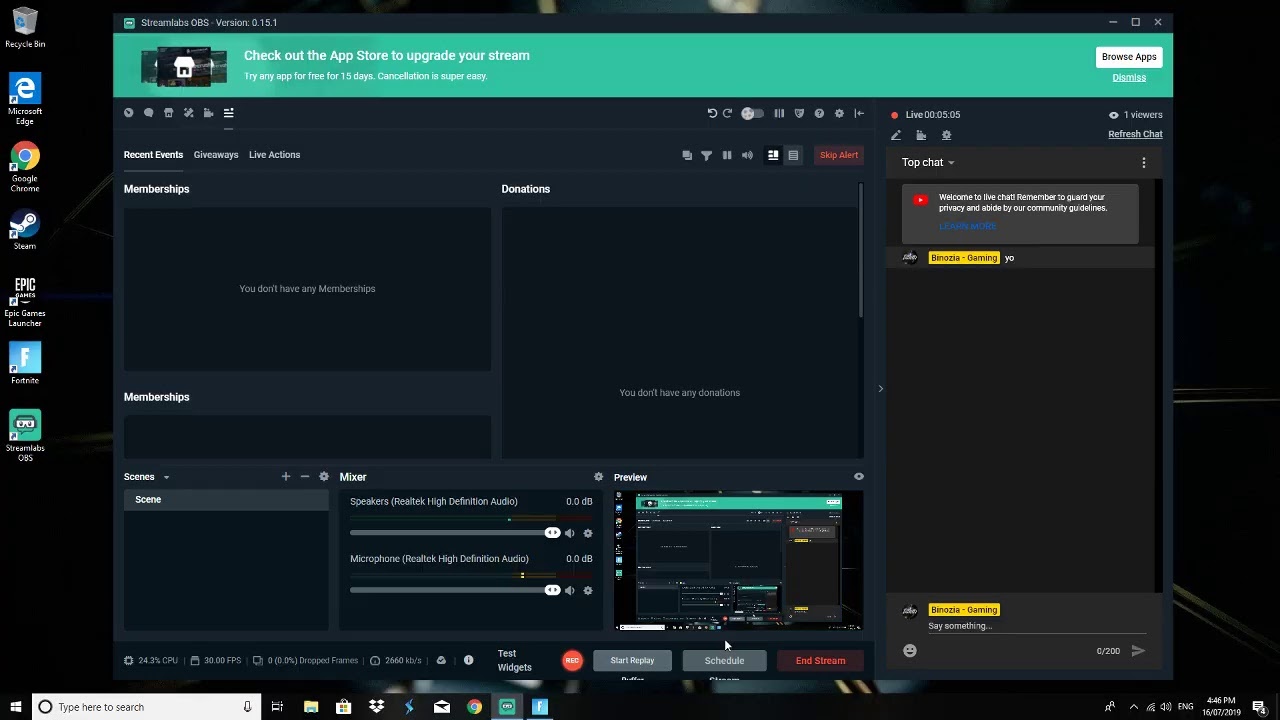The image size is (1280, 720).
Task: Expand the Top chat dropdown
Action: [928, 162]
